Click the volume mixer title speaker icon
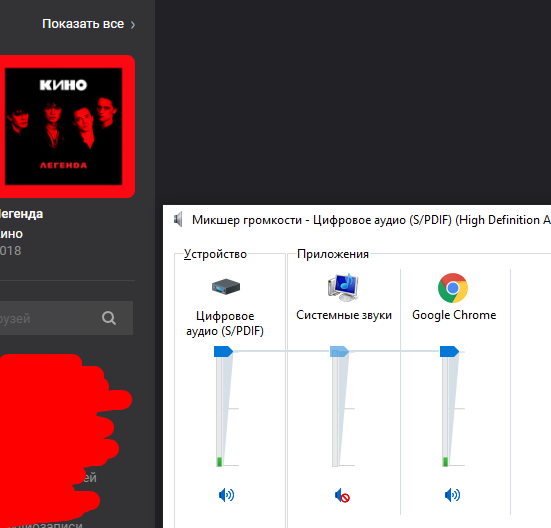This screenshot has width=551, height=528. (178, 220)
